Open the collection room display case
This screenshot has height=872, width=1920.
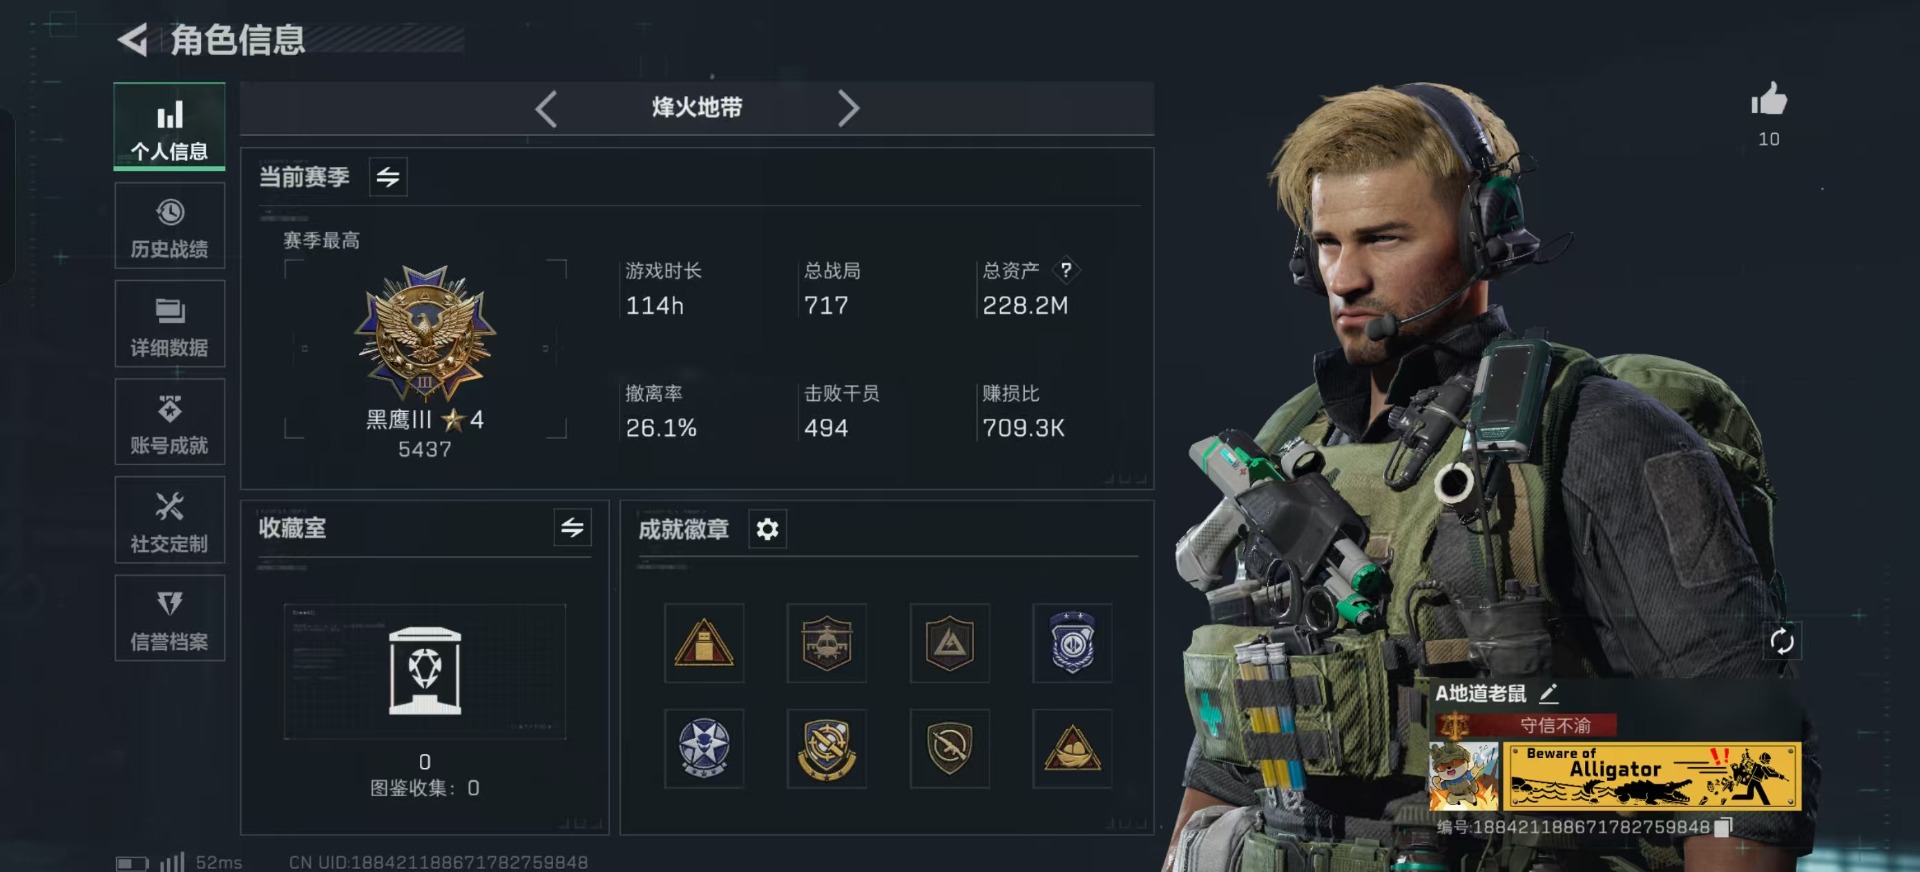[x=425, y=671]
